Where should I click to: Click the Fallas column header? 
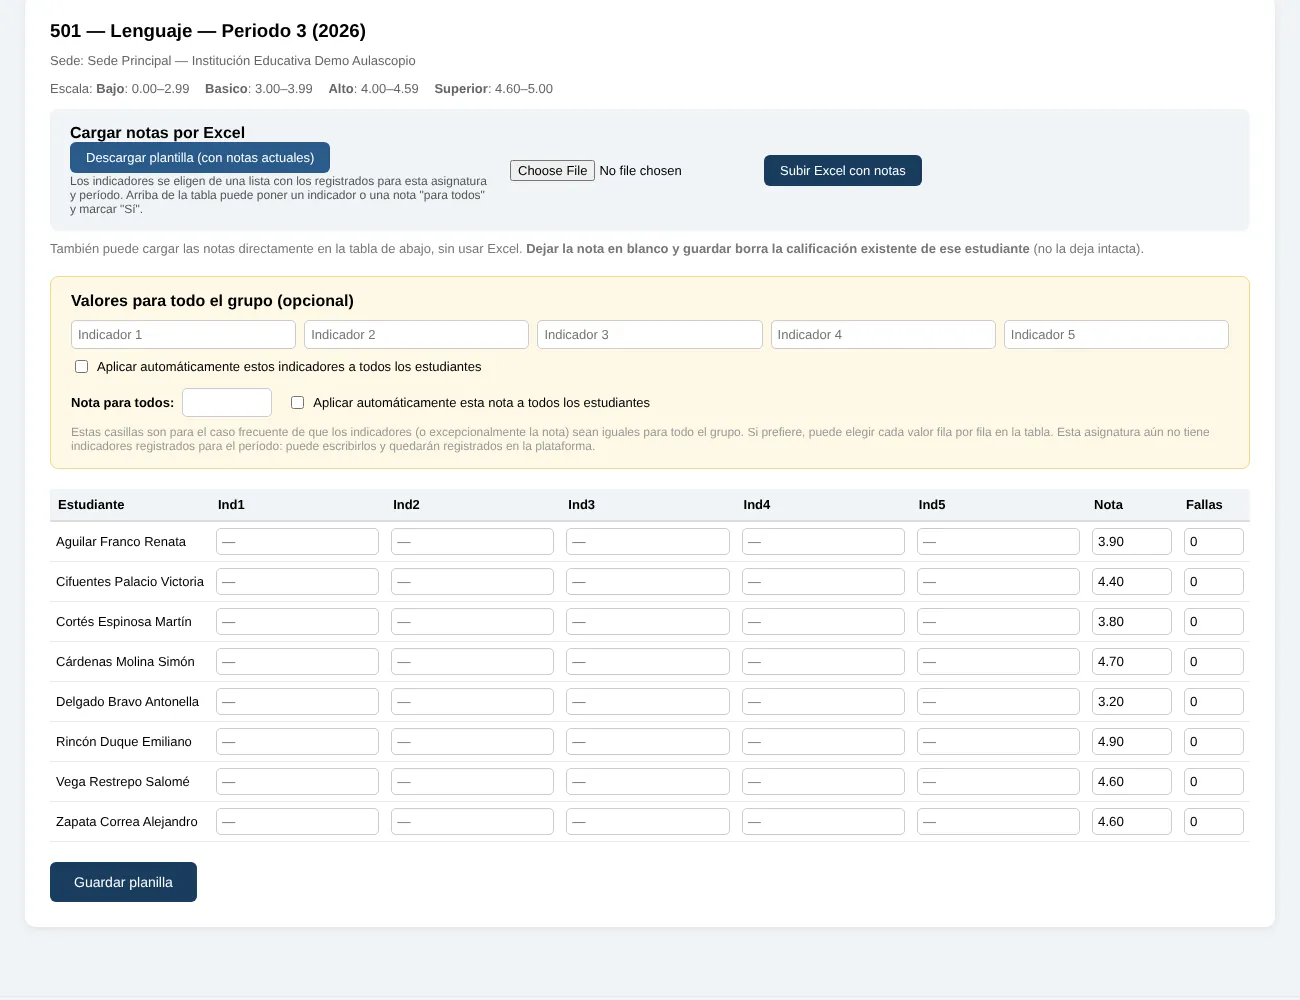[x=1204, y=505]
